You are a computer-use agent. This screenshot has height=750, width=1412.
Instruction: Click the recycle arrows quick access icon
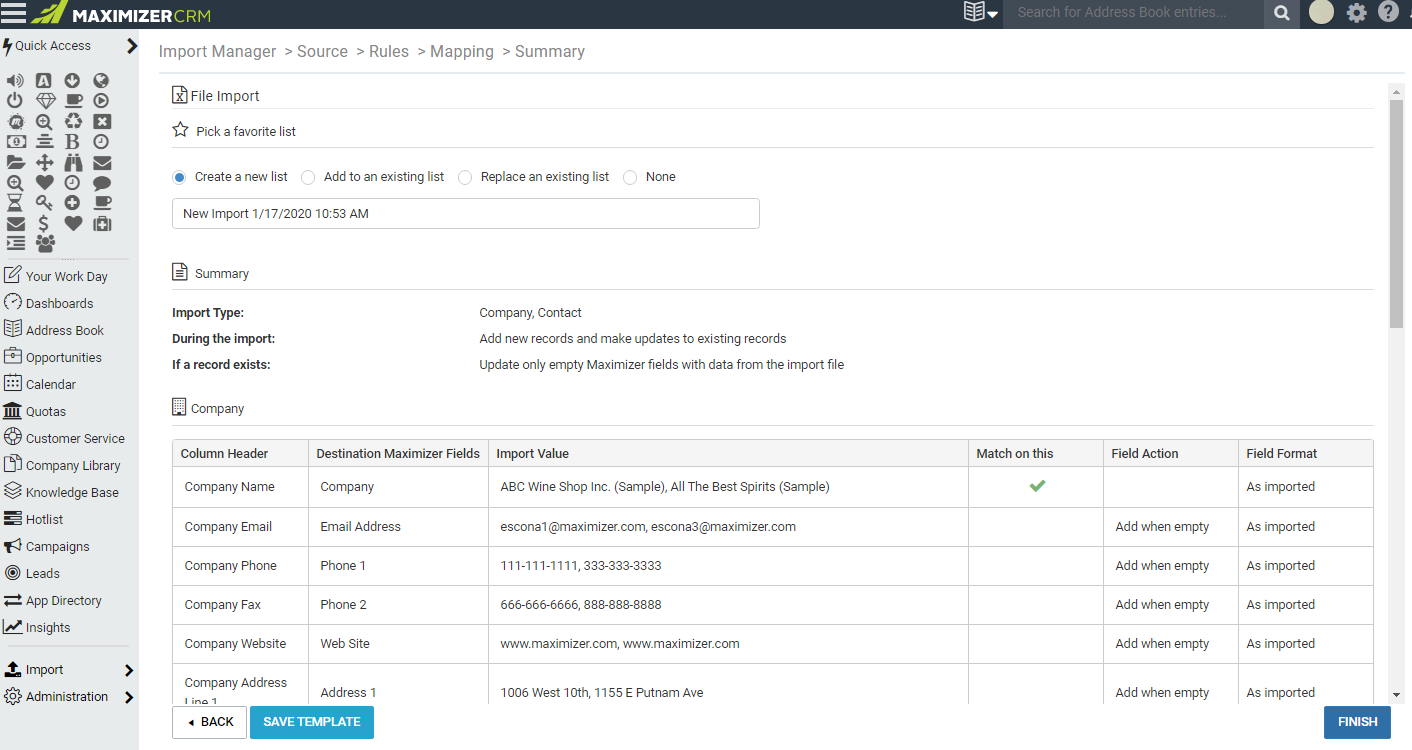(x=73, y=122)
